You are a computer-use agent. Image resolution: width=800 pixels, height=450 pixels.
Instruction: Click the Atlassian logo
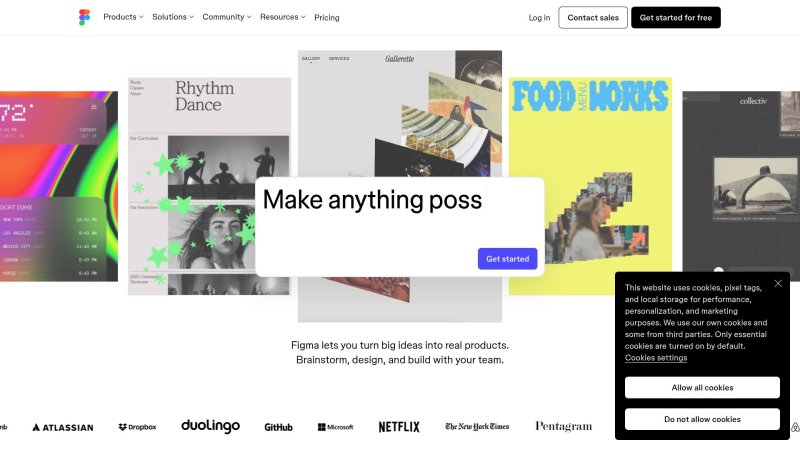(62, 427)
